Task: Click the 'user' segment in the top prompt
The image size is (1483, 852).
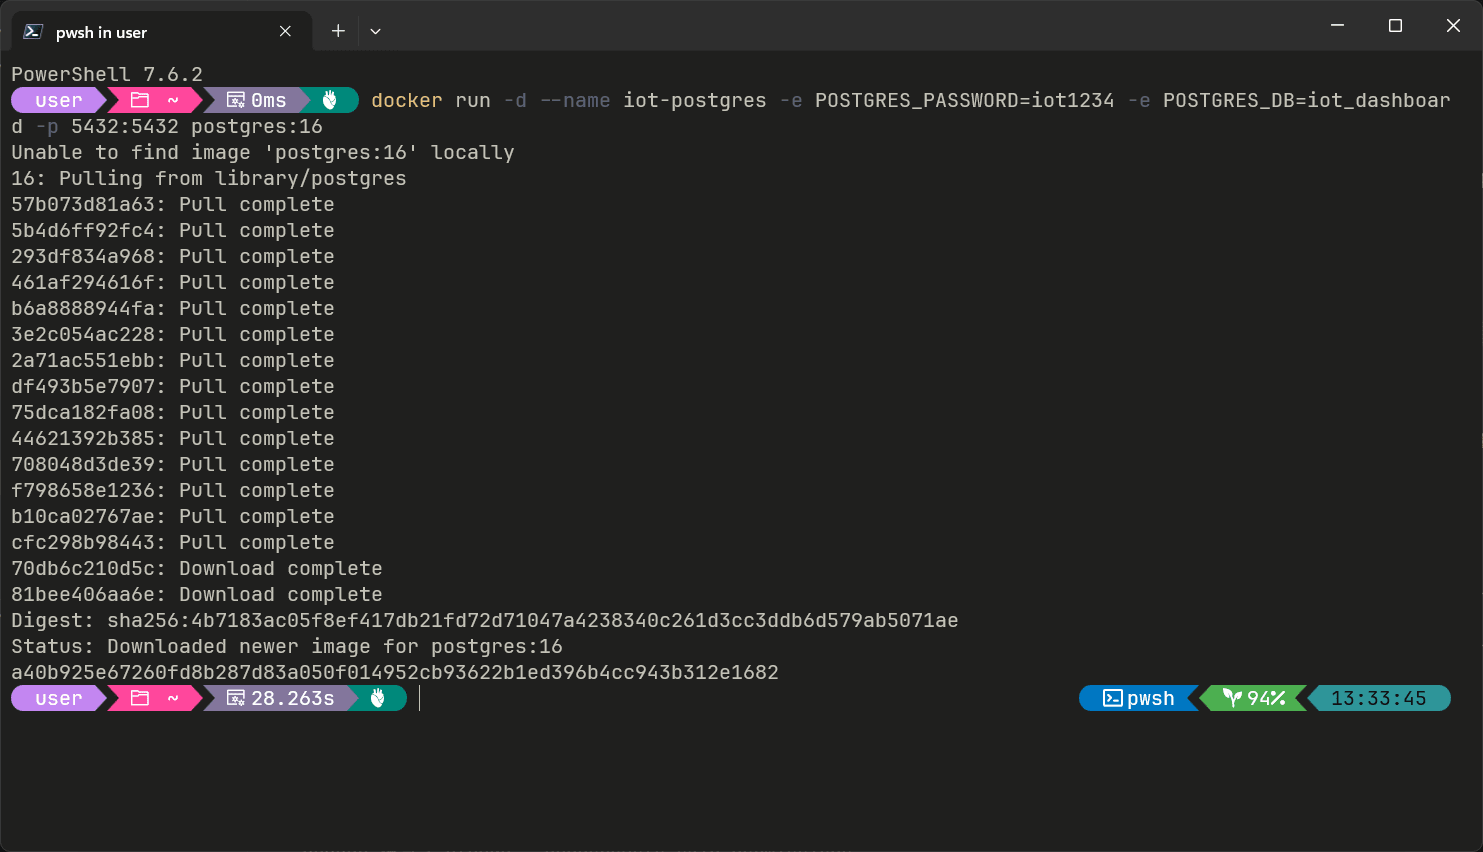Action: pos(58,100)
